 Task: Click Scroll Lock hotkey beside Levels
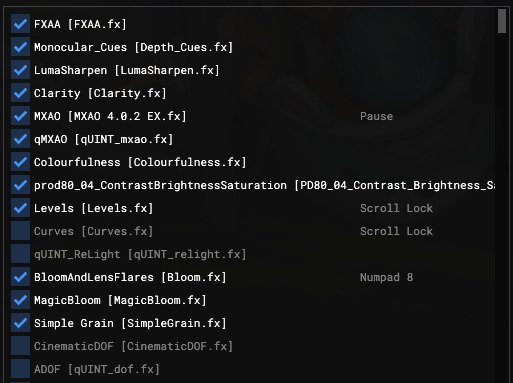click(396, 208)
